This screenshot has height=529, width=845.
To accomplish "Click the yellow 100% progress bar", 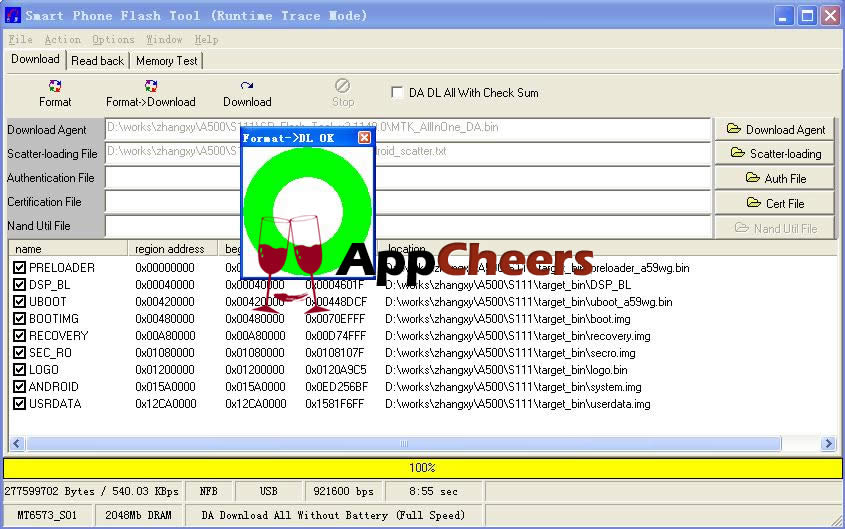I will click(x=422, y=468).
